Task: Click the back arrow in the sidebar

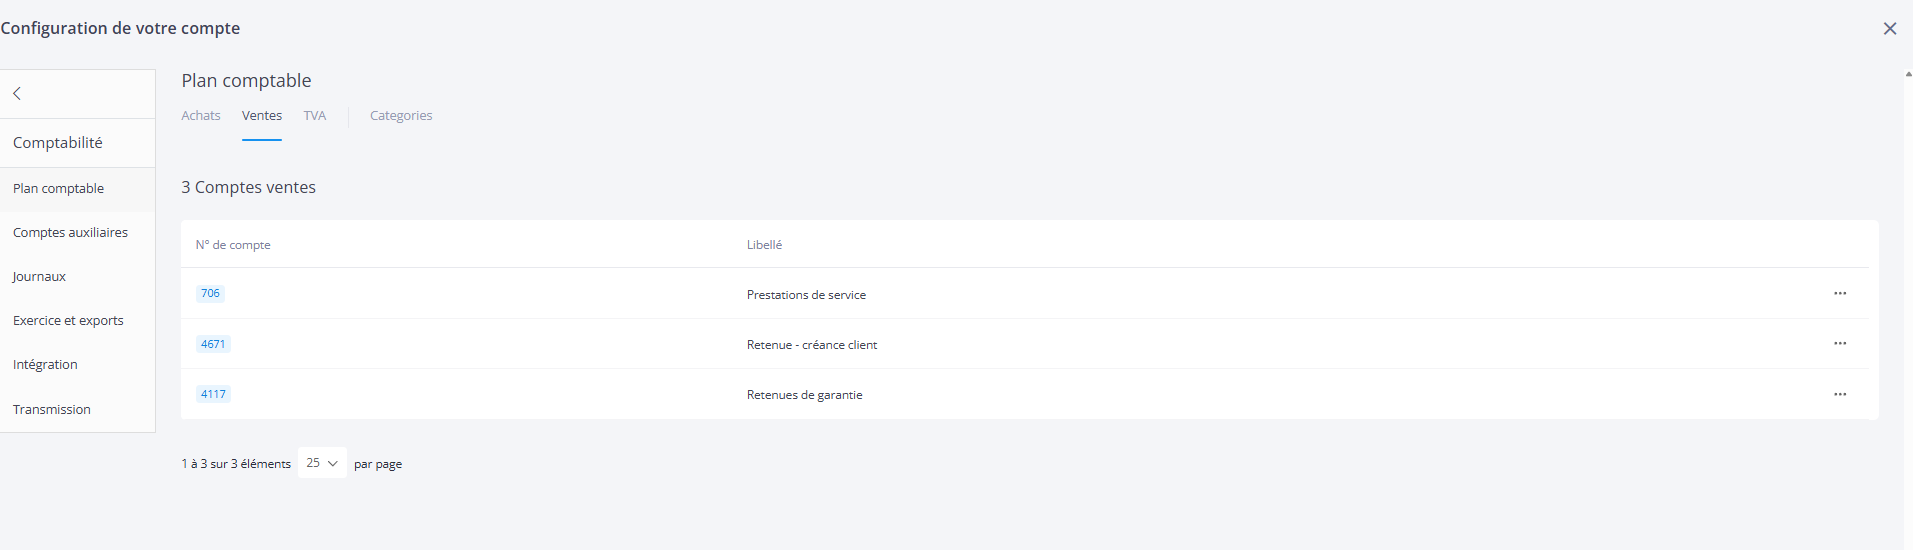Action: (17, 94)
